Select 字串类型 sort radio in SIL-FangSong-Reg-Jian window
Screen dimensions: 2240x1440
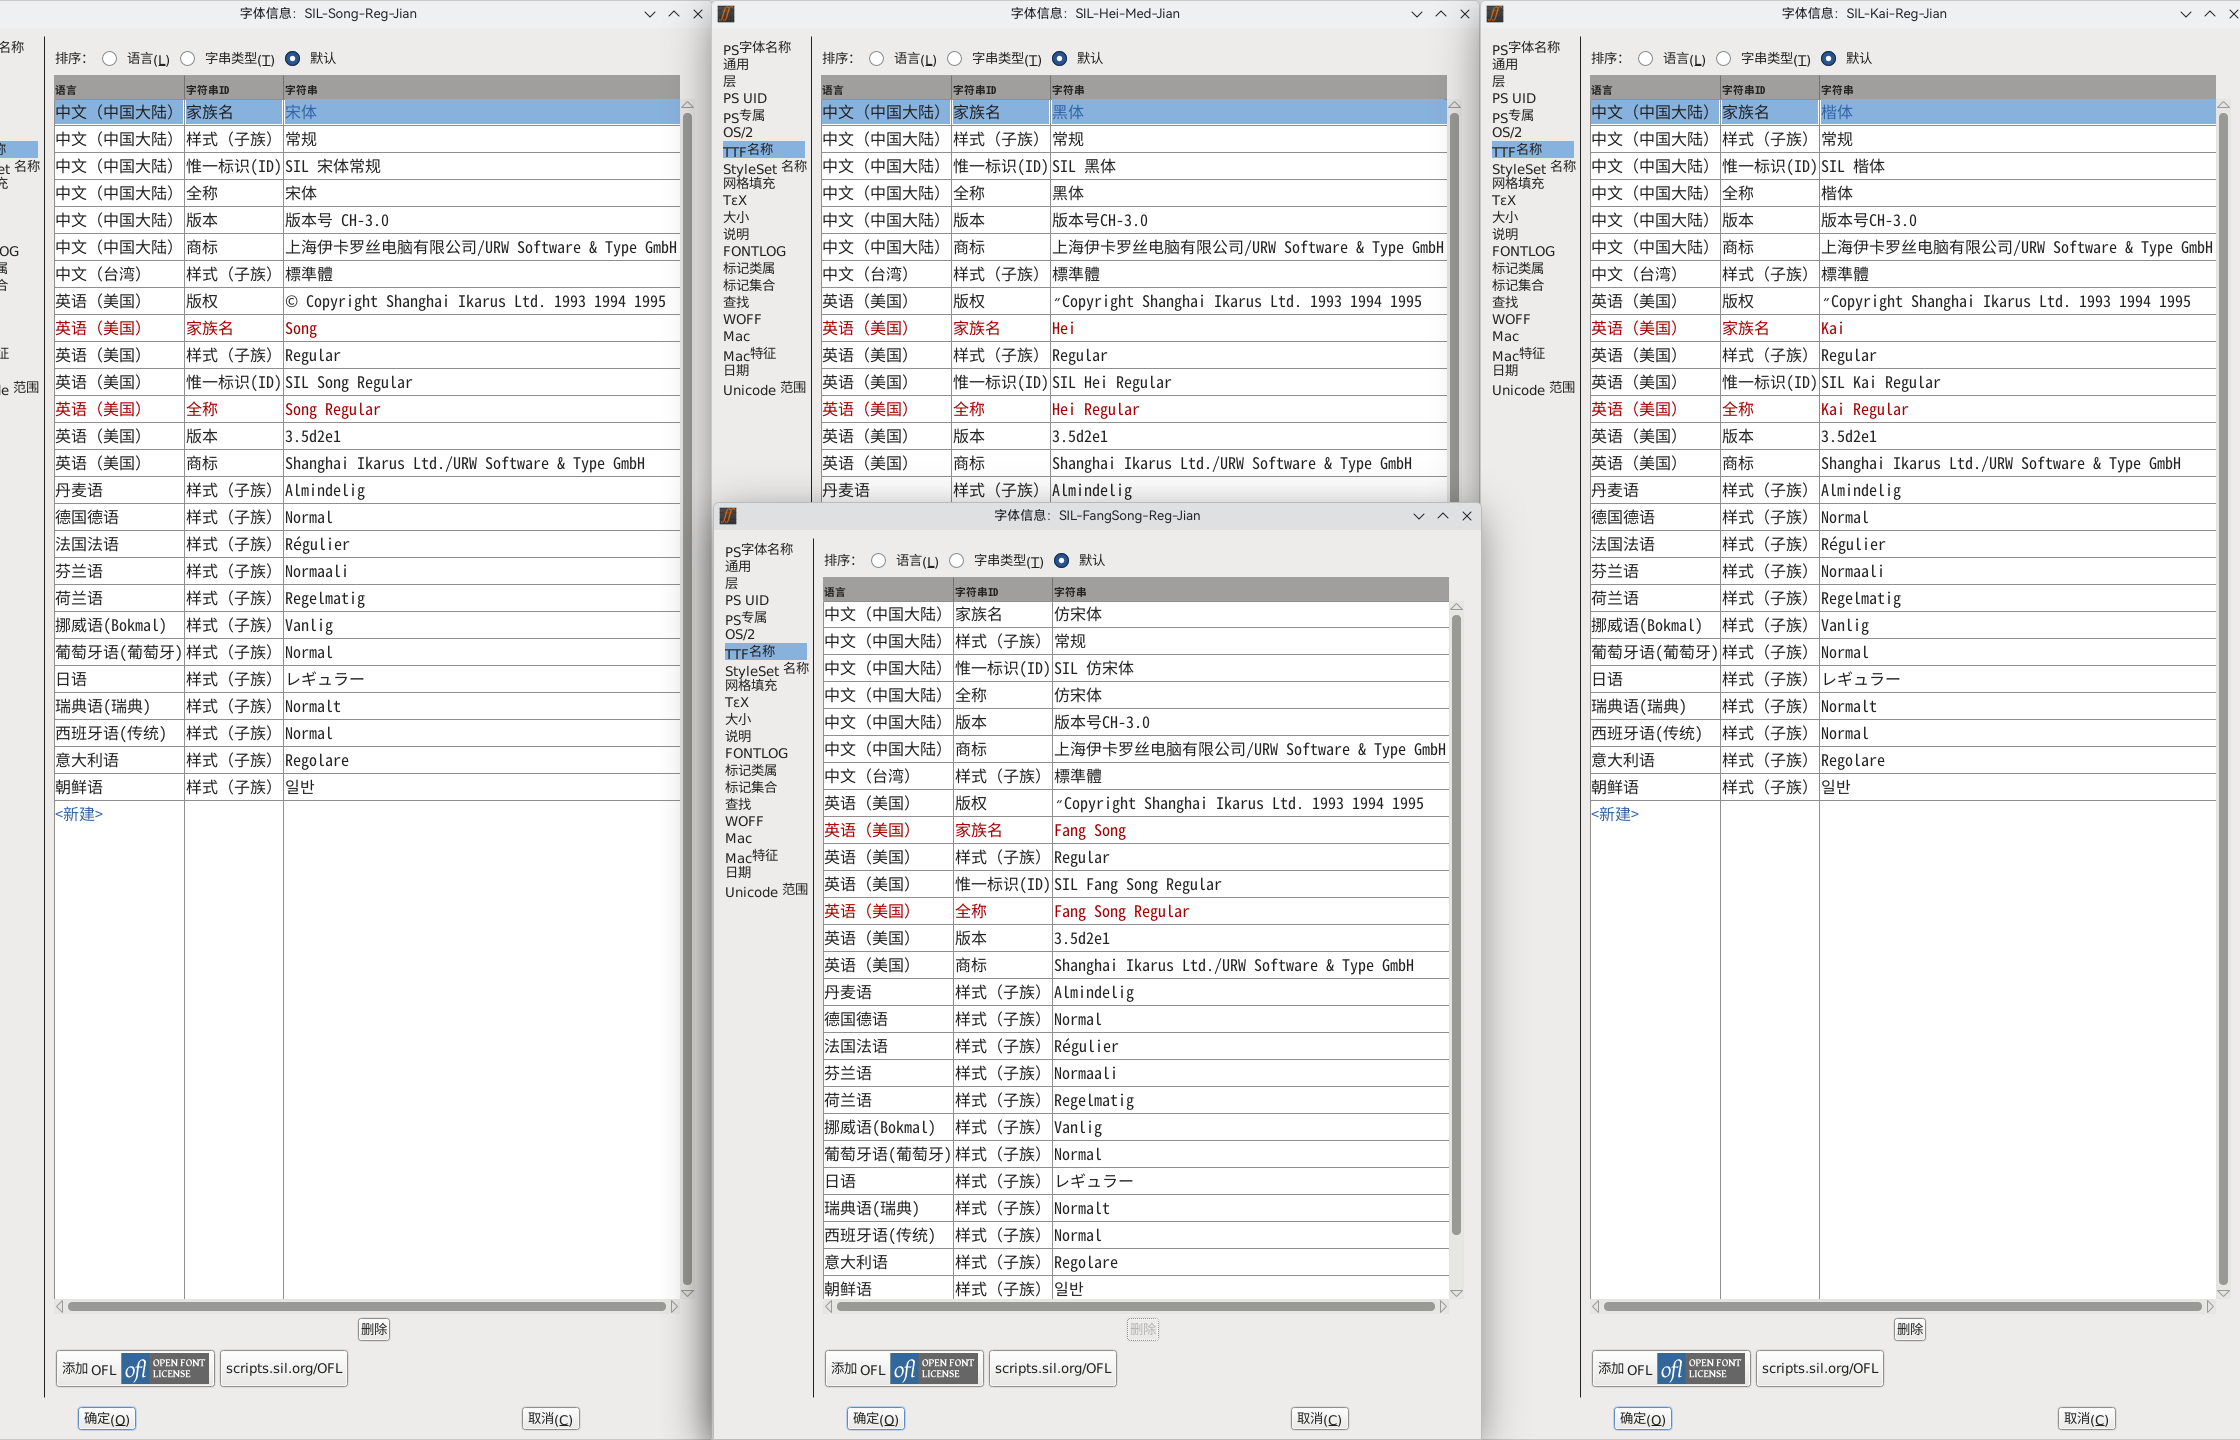tap(956, 560)
